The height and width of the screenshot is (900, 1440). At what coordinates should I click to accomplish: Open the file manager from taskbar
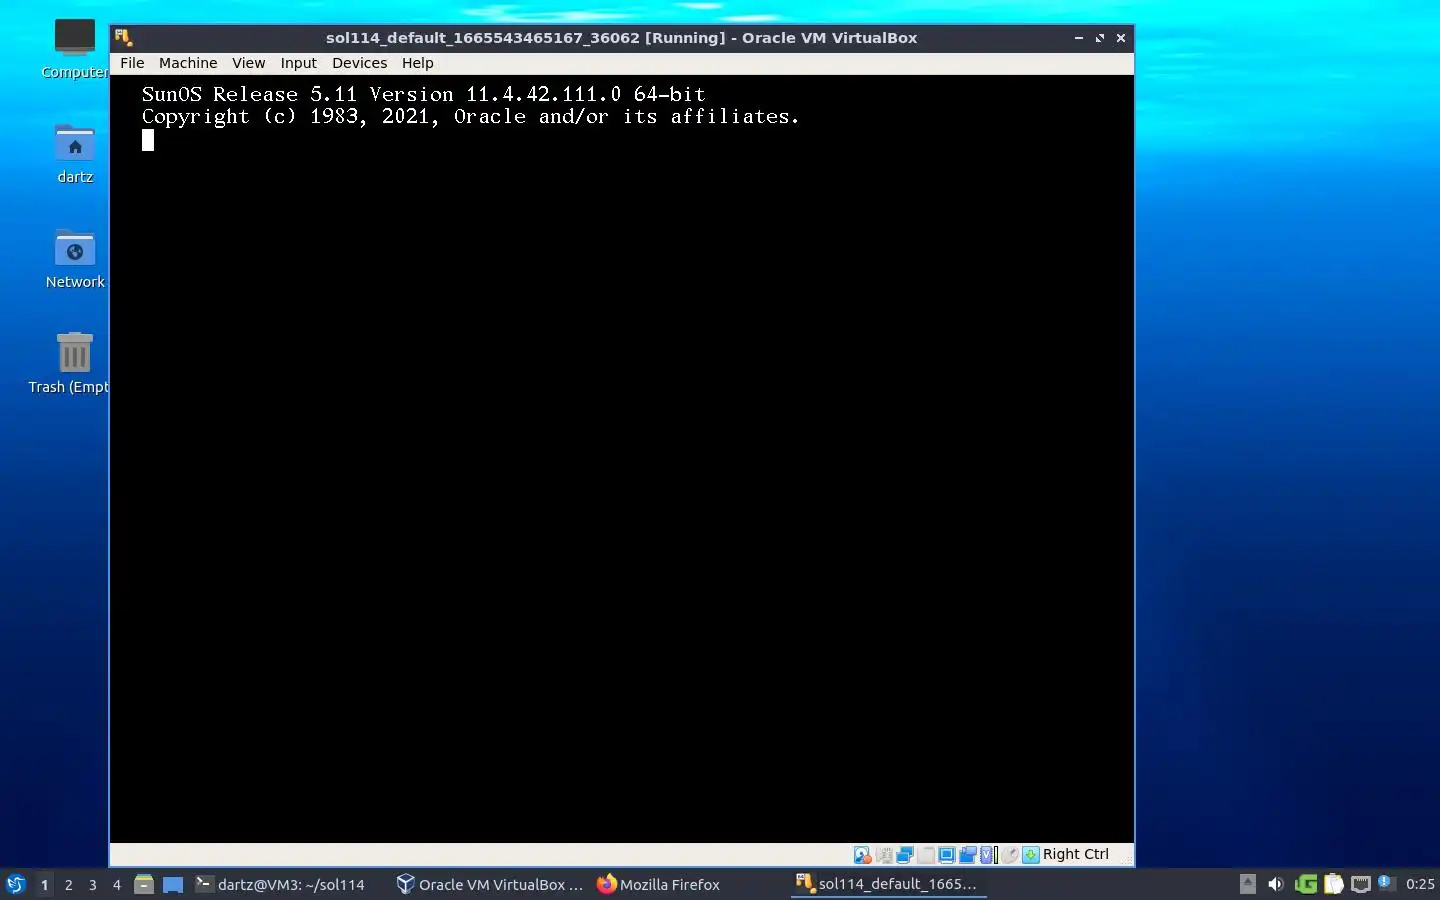[144, 884]
